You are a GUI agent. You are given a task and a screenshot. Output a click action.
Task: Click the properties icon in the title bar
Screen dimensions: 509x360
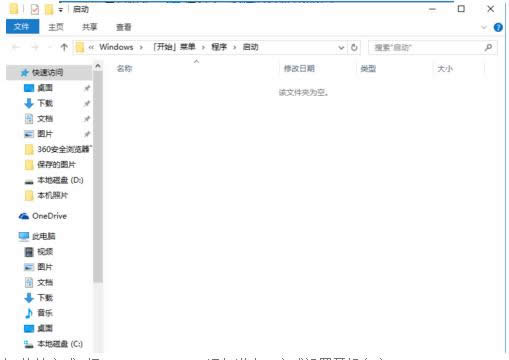[x=35, y=9]
